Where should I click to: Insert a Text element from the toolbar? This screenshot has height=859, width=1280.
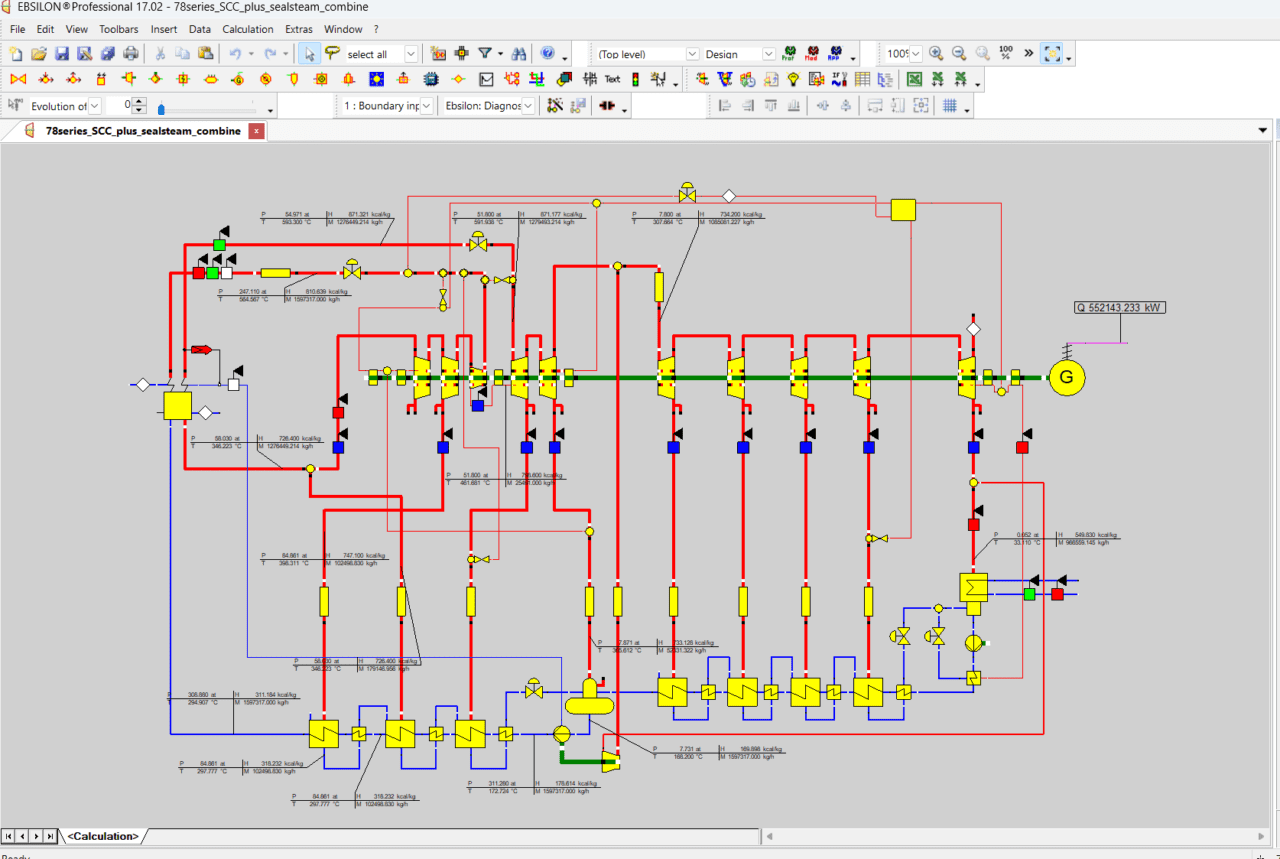[612, 79]
